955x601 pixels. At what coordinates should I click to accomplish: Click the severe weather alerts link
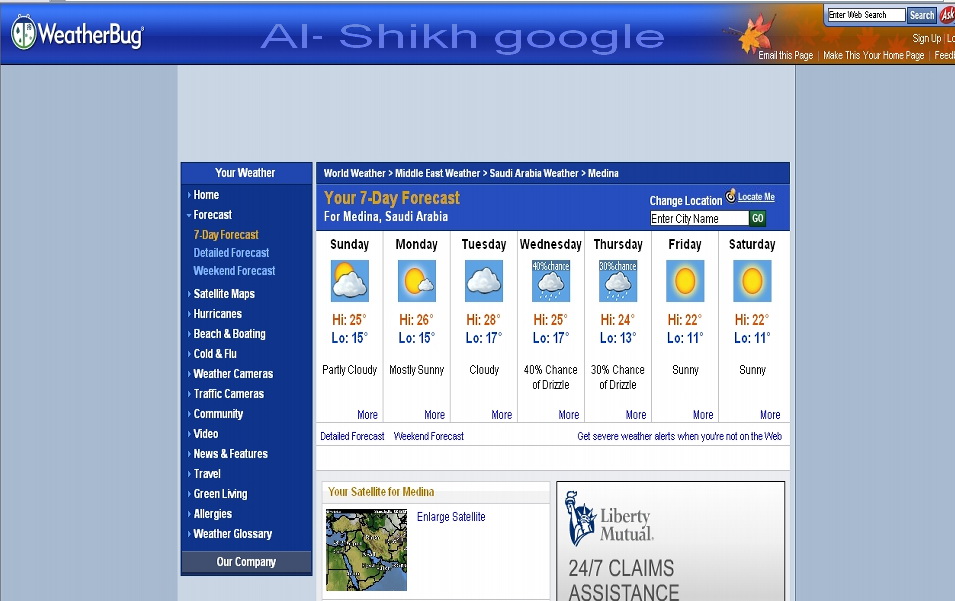(680, 436)
